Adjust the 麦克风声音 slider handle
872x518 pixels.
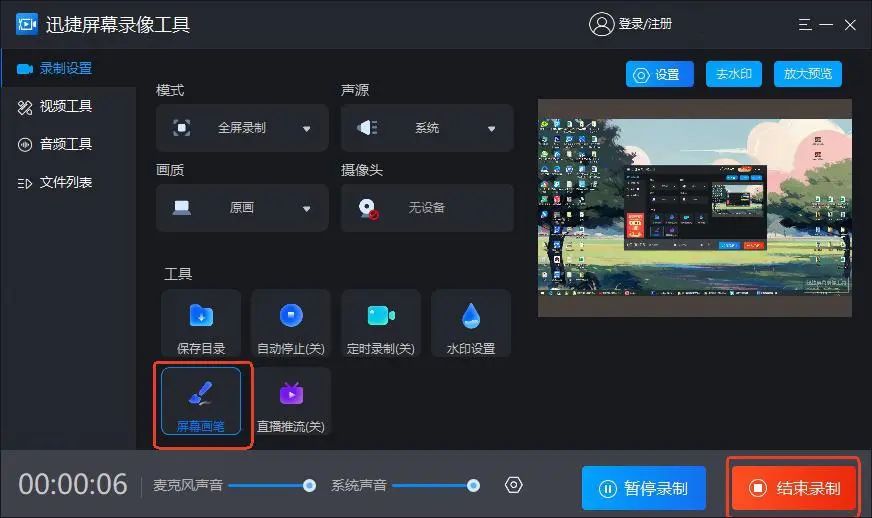coord(310,486)
